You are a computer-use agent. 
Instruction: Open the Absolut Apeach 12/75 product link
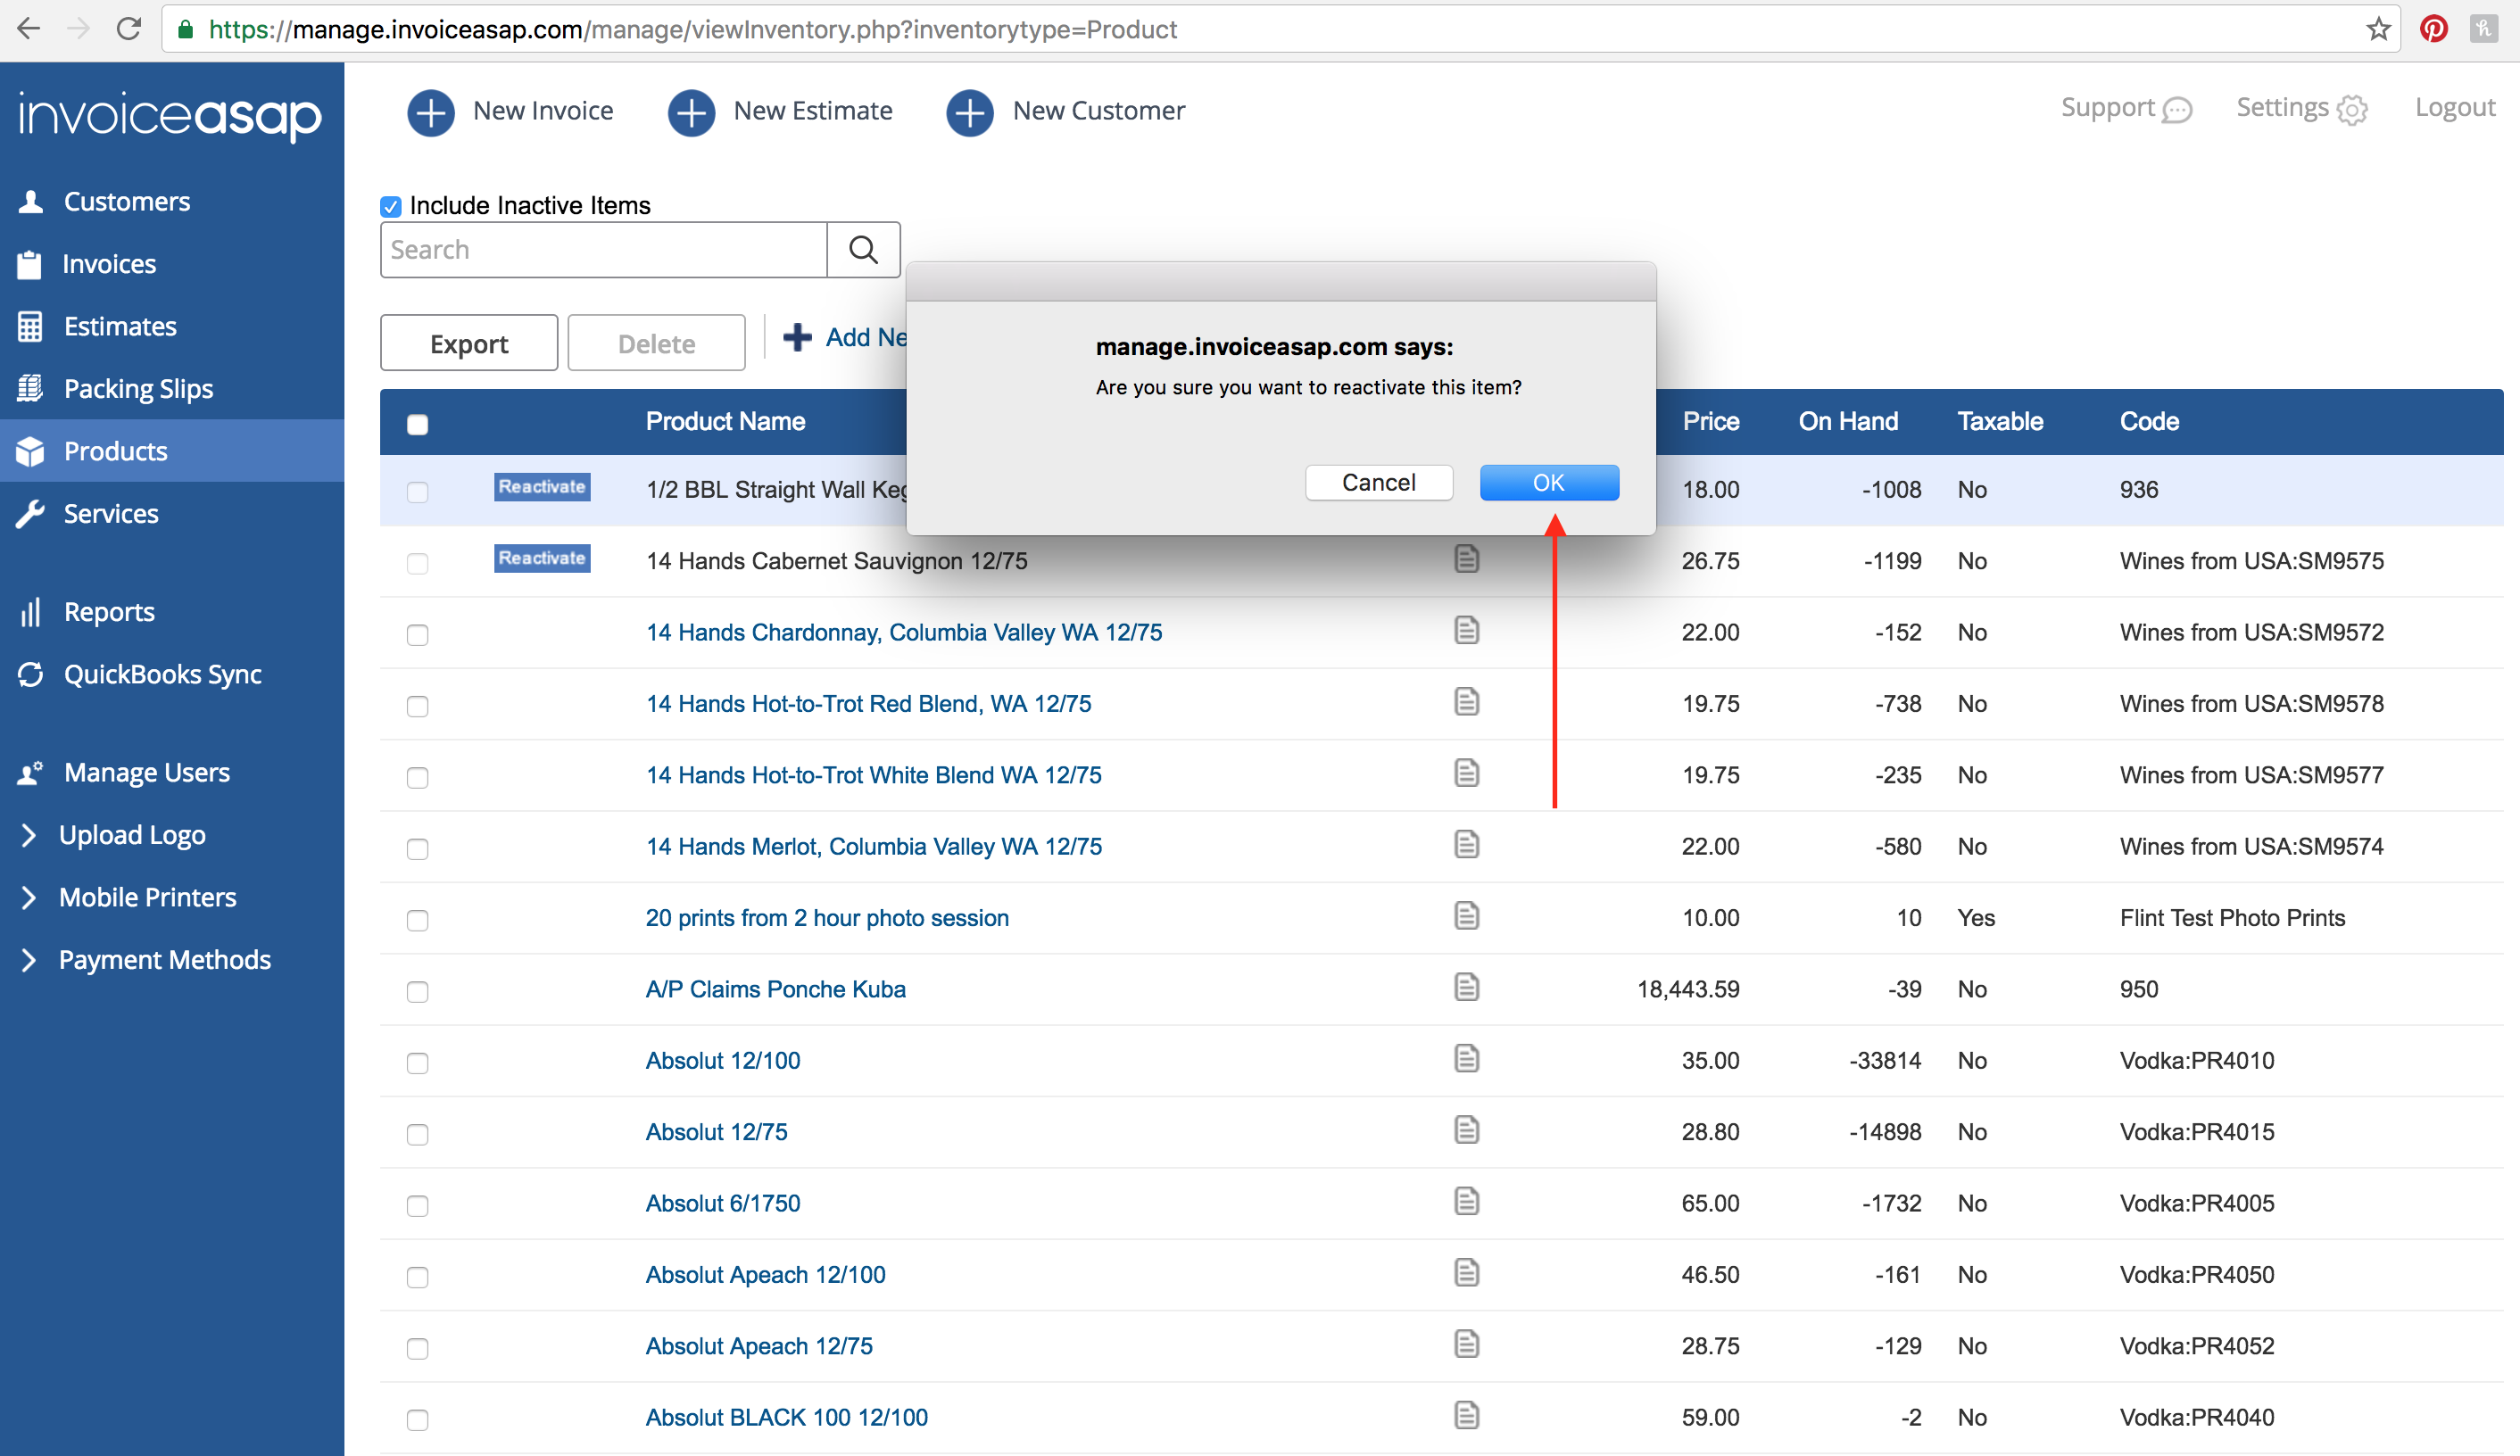(759, 1346)
